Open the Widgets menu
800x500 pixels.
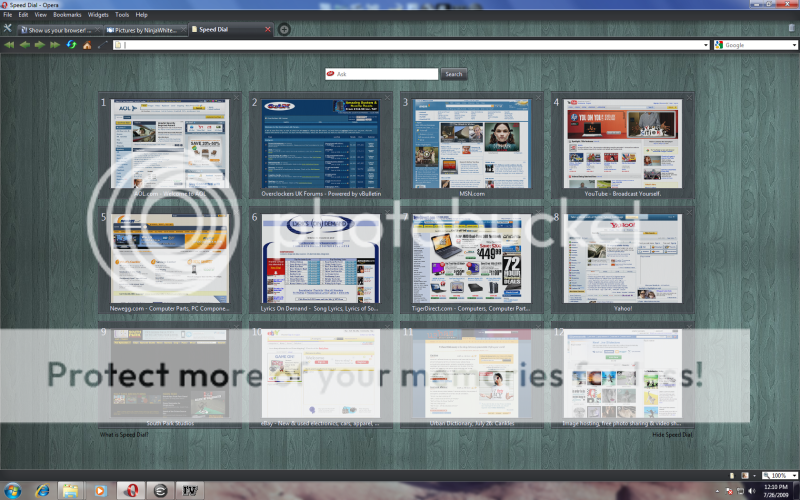click(x=98, y=15)
